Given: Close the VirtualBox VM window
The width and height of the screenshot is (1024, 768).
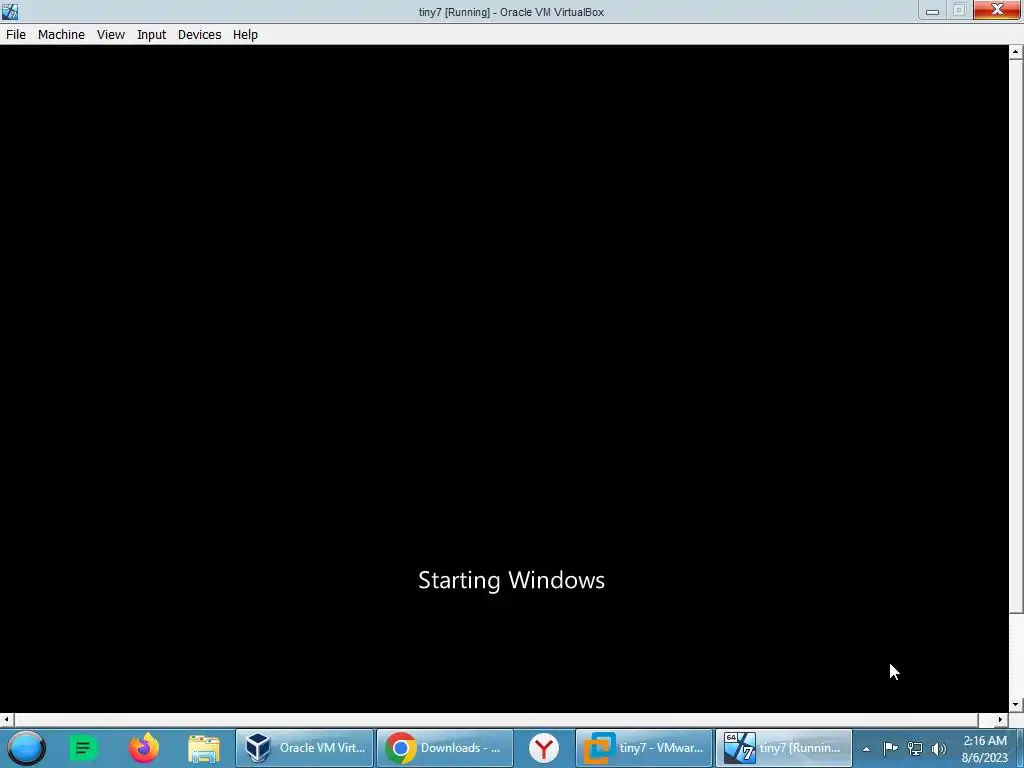Looking at the screenshot, I should tap(997, 10).
